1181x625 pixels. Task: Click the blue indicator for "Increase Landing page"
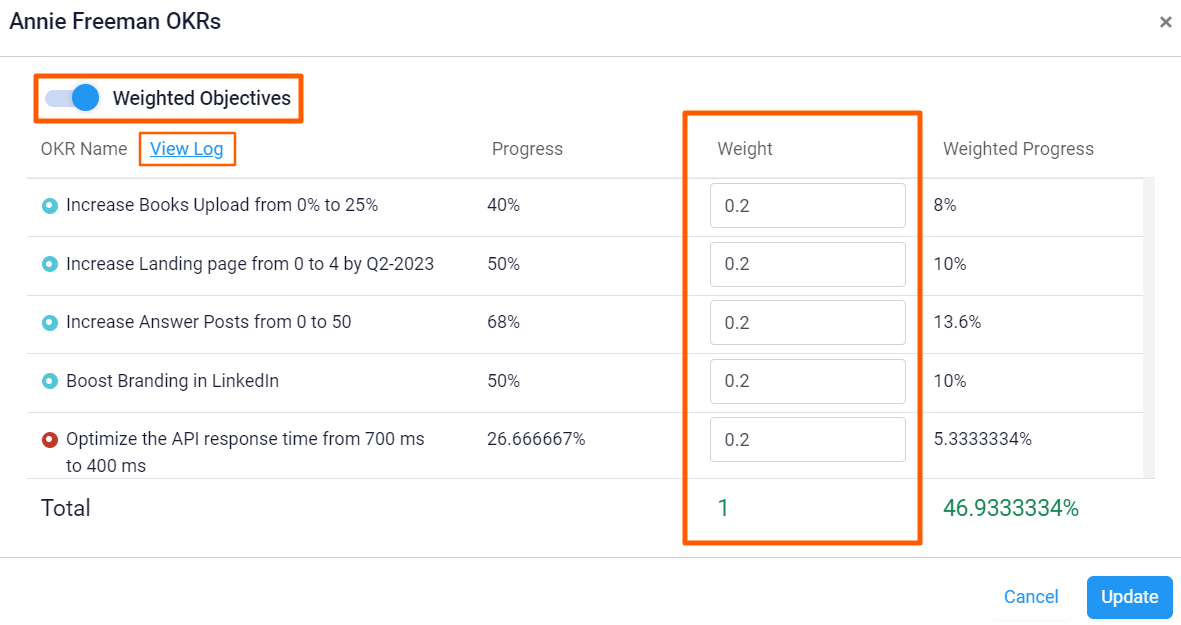[x=49, y=264]
